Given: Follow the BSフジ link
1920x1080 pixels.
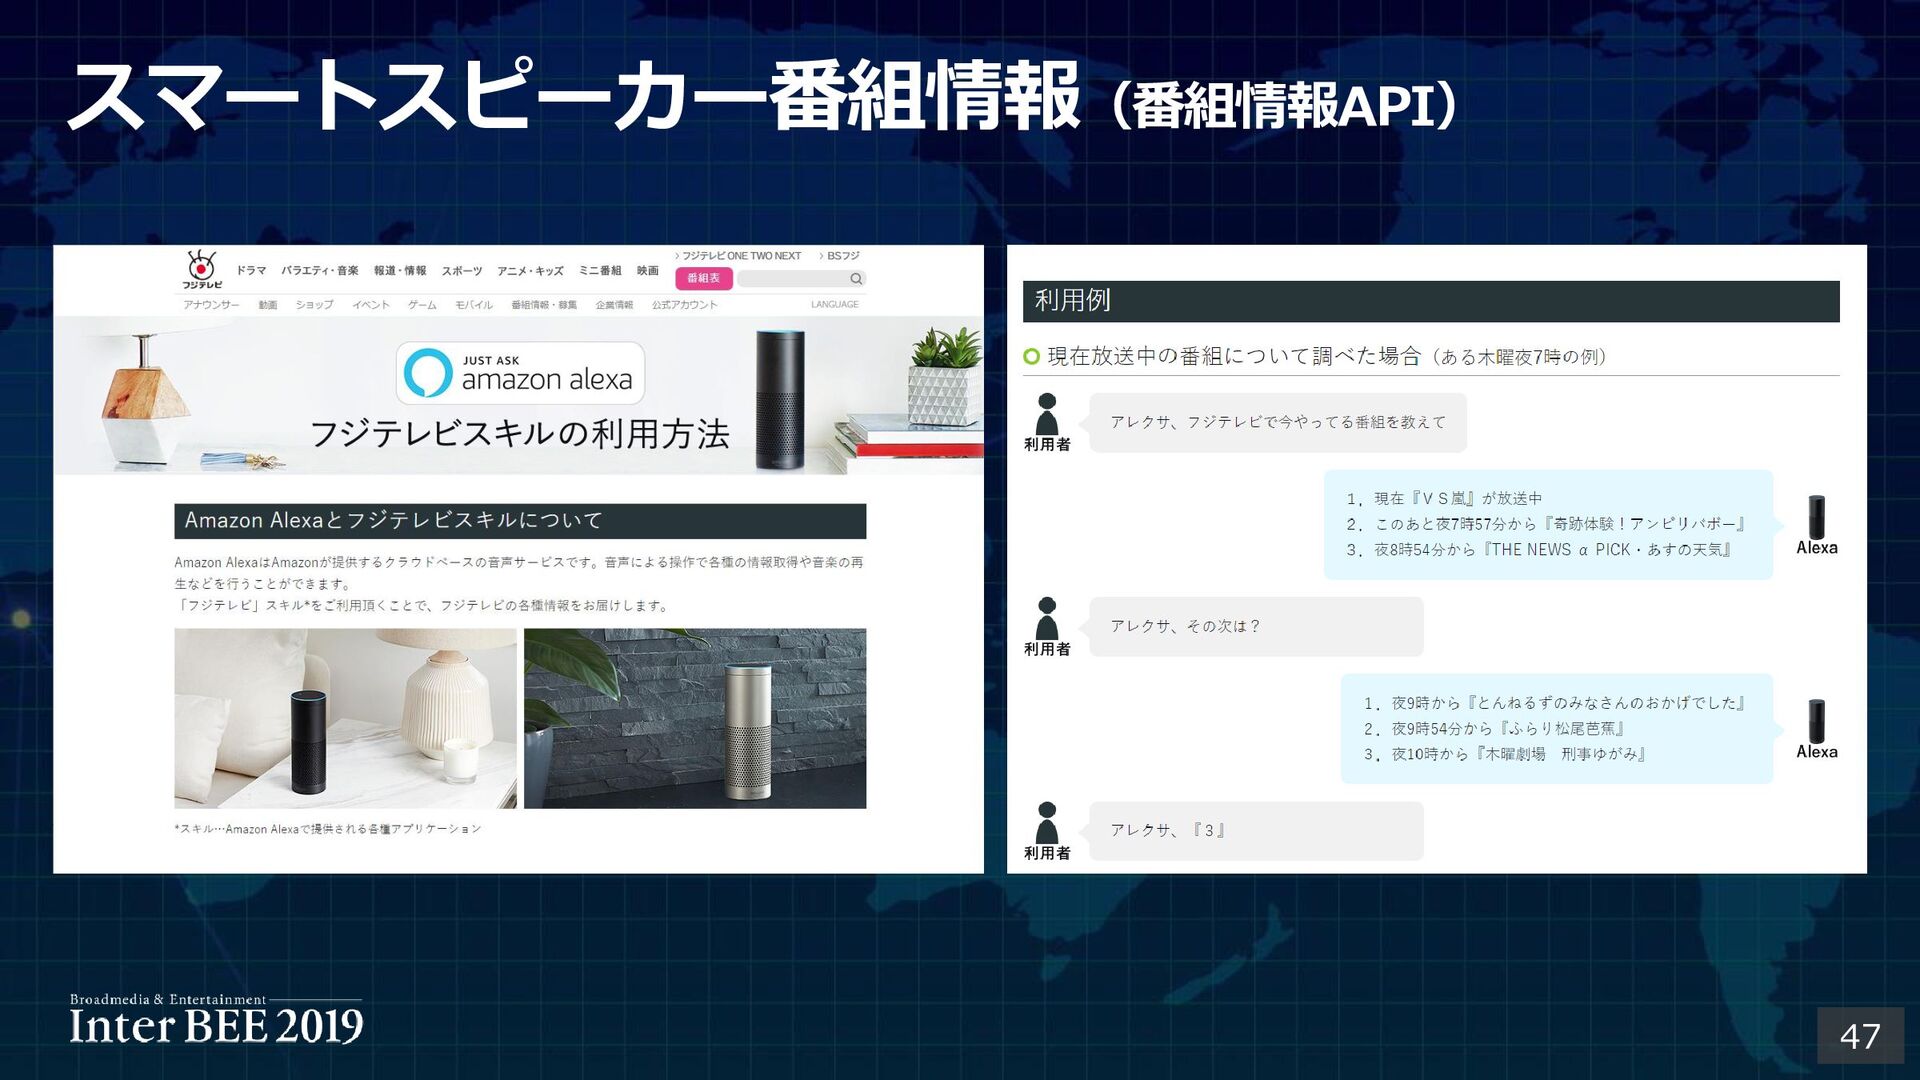Looking at the screenshot, I should coord(842,256).
